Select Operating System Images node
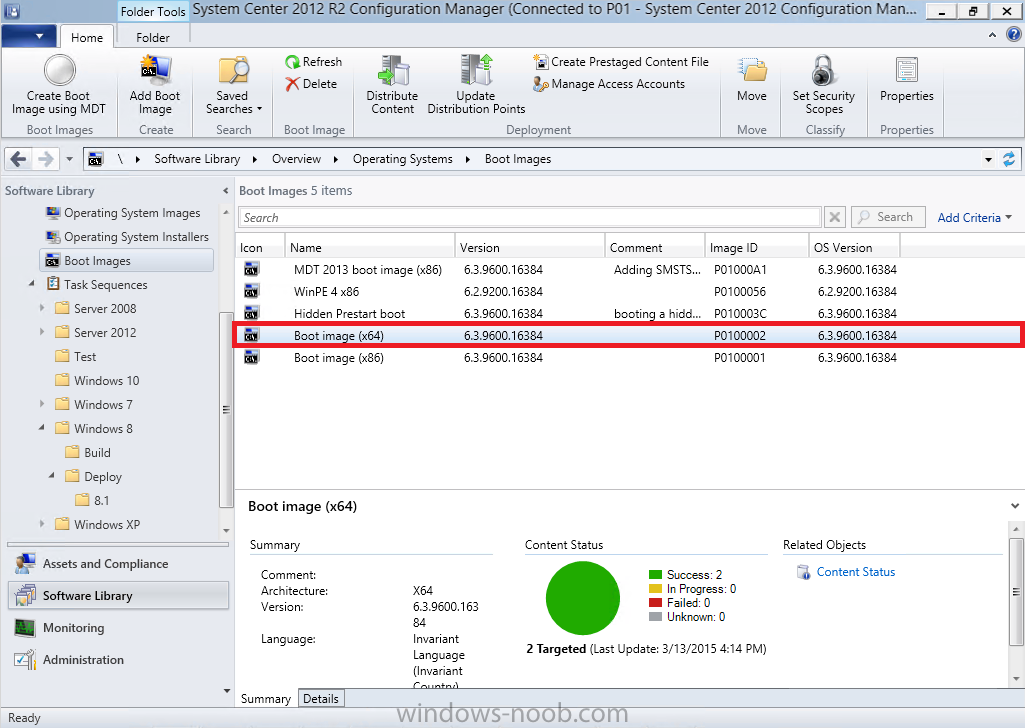The image size is (1025, 728). coord(132,213)
